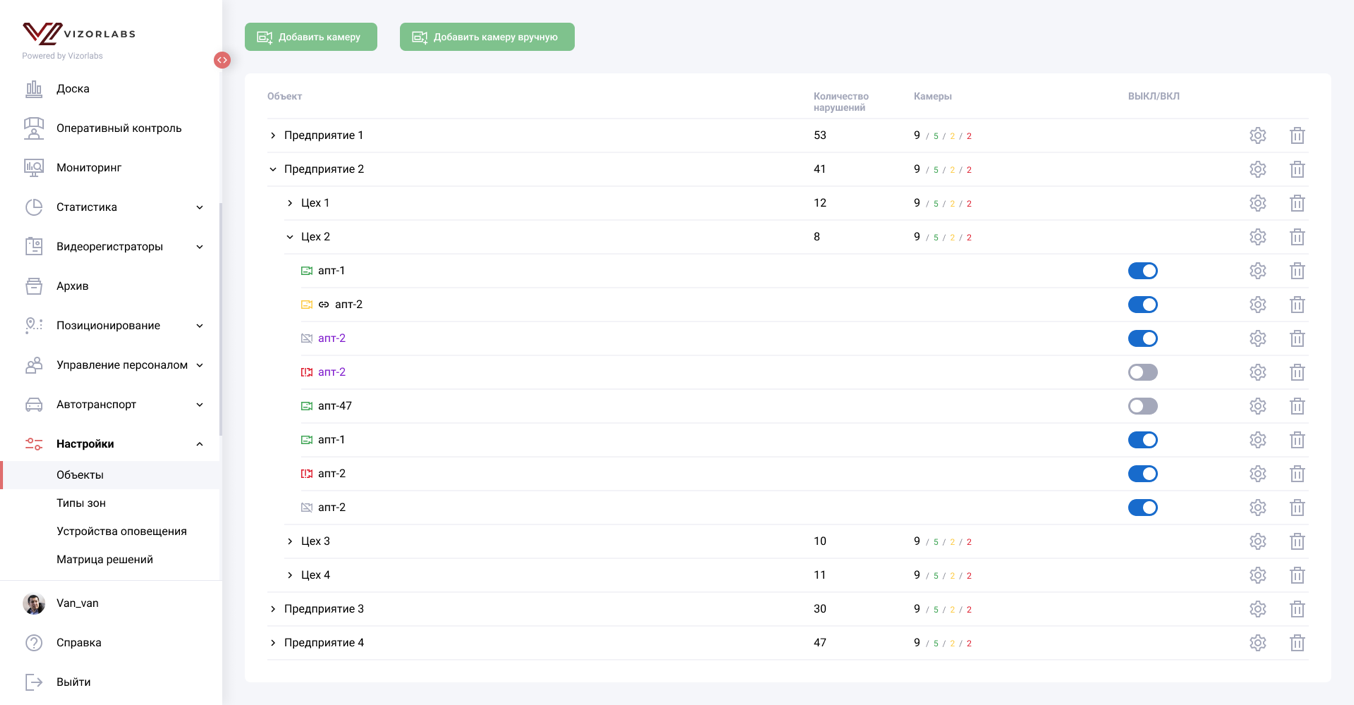The height and width of the screenshot is (705, 1354).
Task: Click the red sidebar collapse button
Action: coord(222,60)
